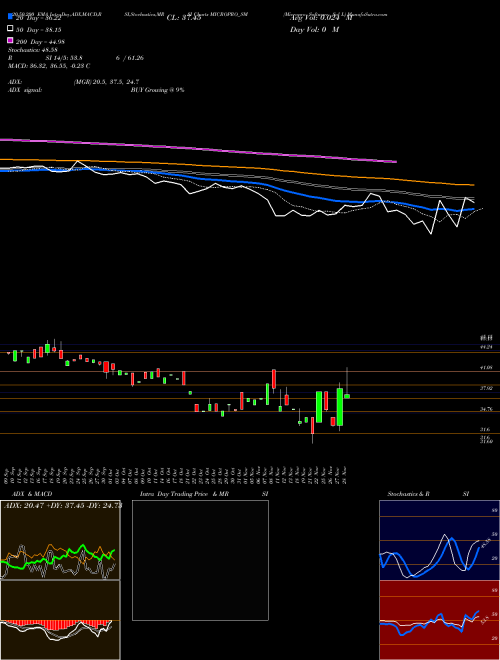
Task: Click the tall red candle that peaks in early November
Action: click(274, 379)
